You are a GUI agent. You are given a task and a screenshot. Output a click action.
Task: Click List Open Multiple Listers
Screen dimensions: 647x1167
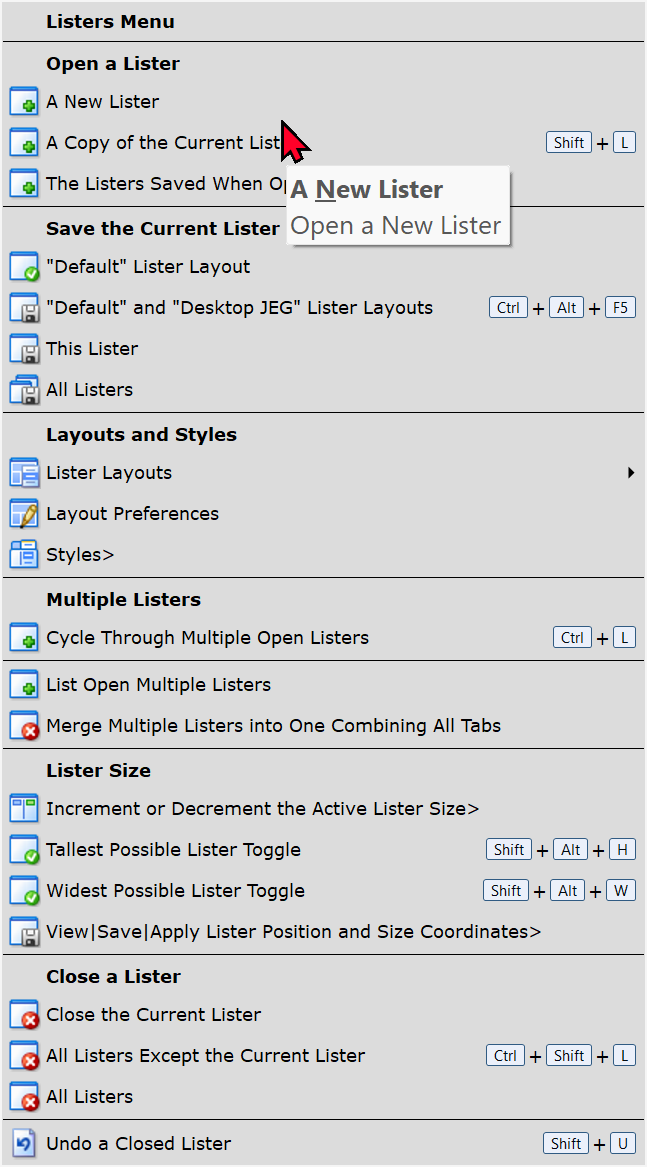coord(158,685)
